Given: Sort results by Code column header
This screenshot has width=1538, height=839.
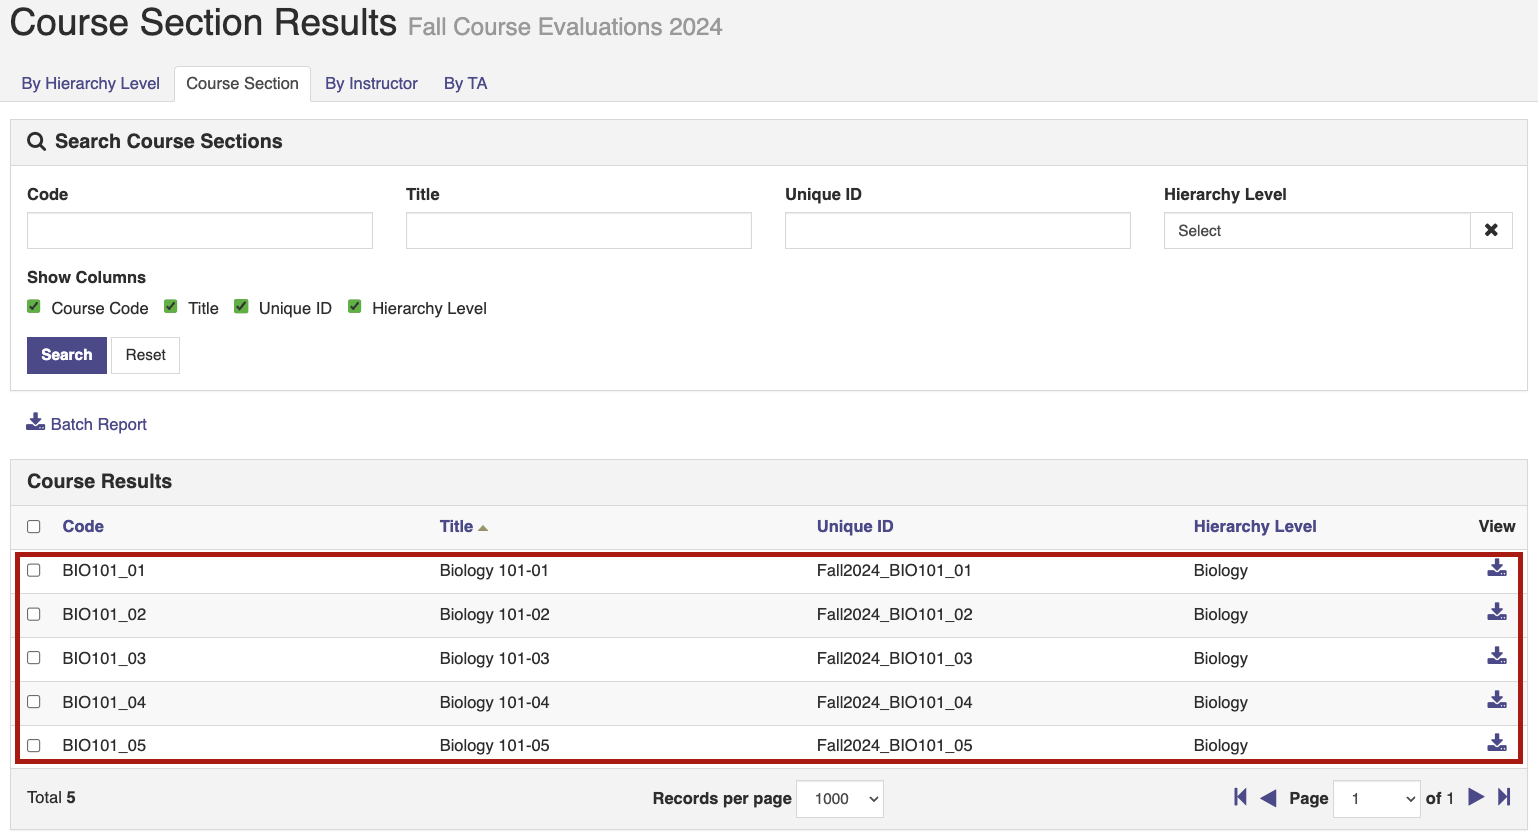Looking at the screenshot, I should tap(83, 526).
